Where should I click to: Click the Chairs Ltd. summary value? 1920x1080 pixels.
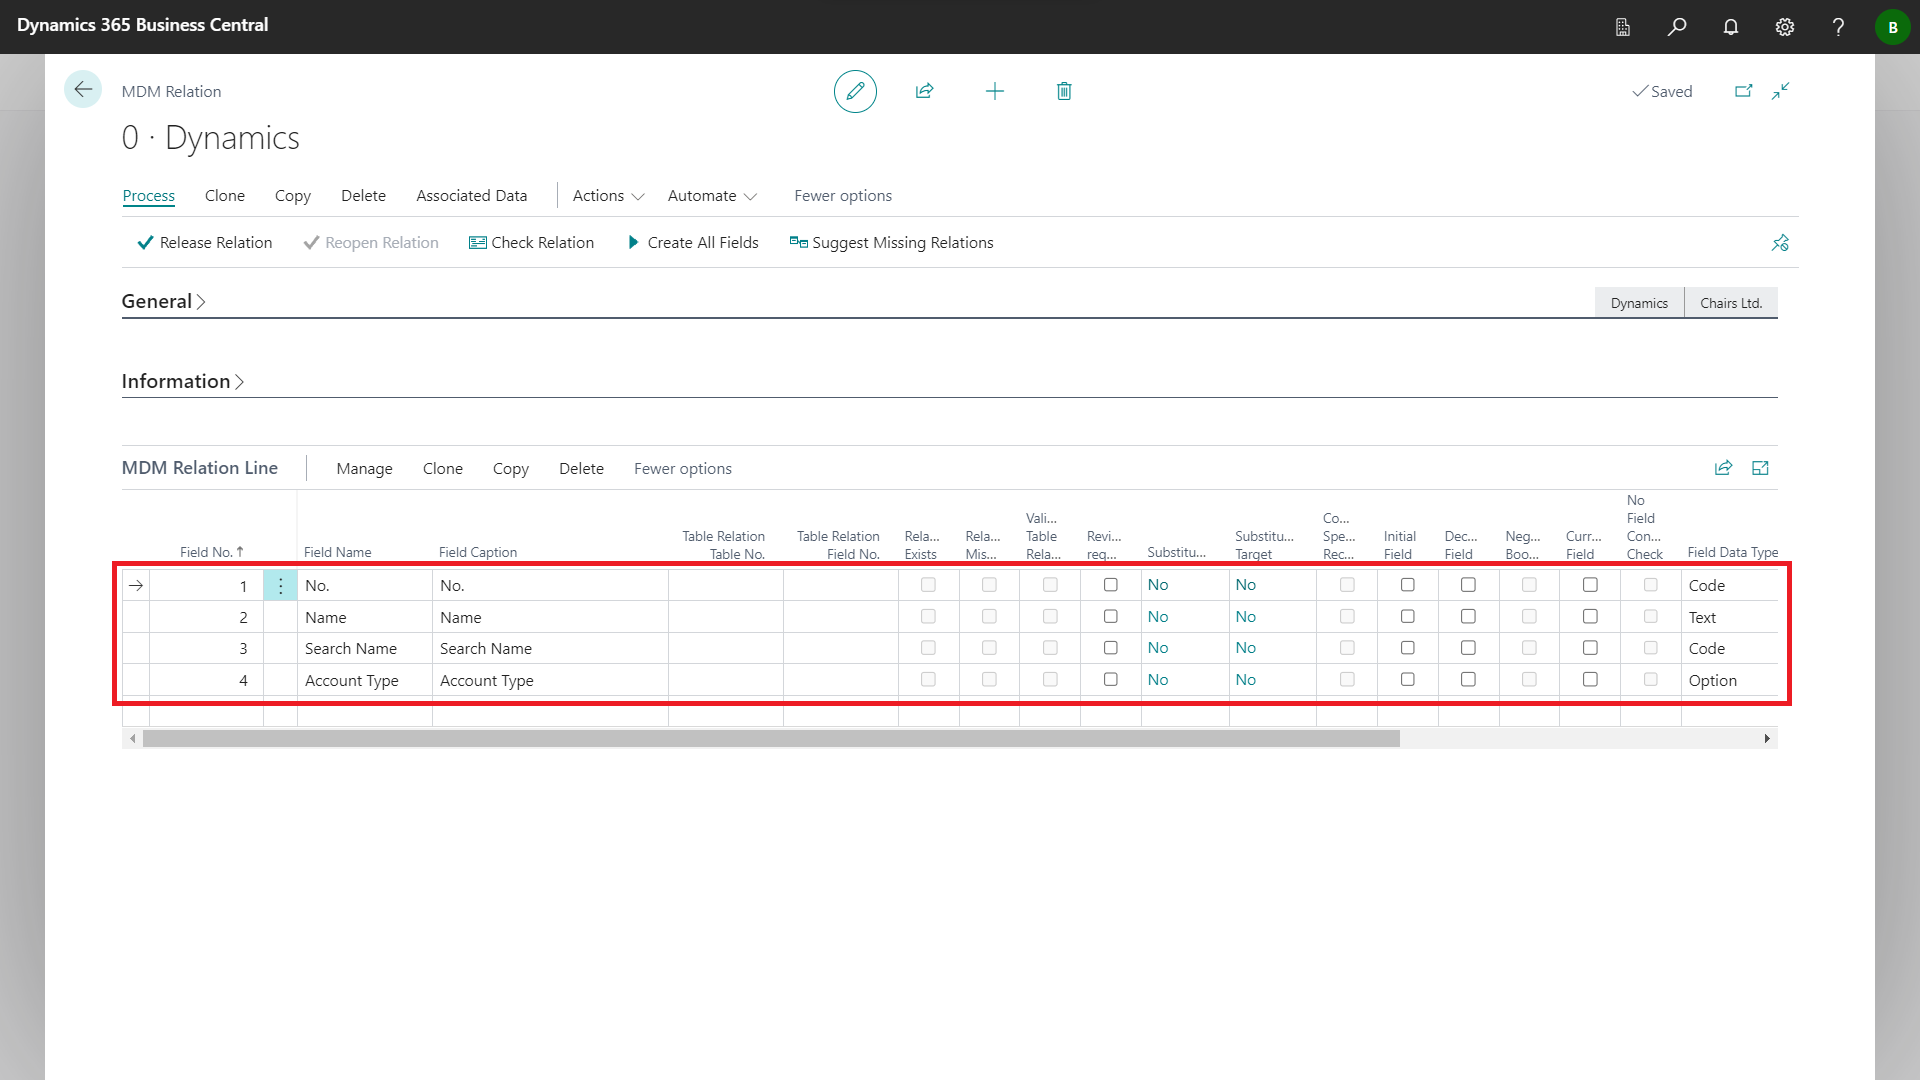click(x=1731, y=303)
